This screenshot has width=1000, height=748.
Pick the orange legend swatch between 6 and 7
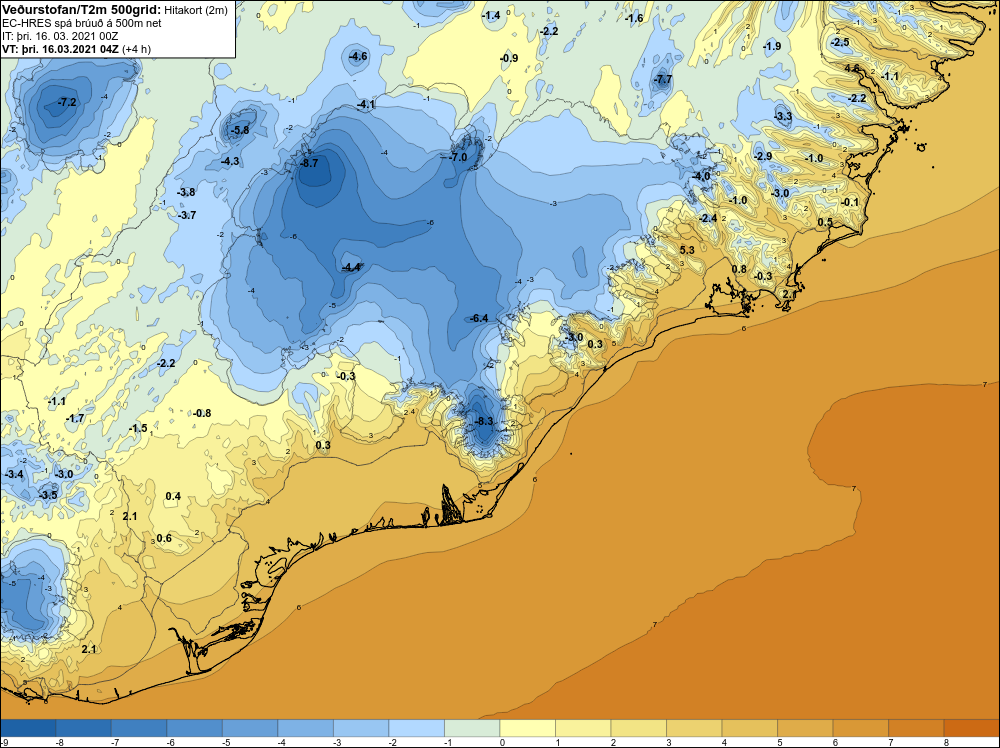tap(860, 728)
